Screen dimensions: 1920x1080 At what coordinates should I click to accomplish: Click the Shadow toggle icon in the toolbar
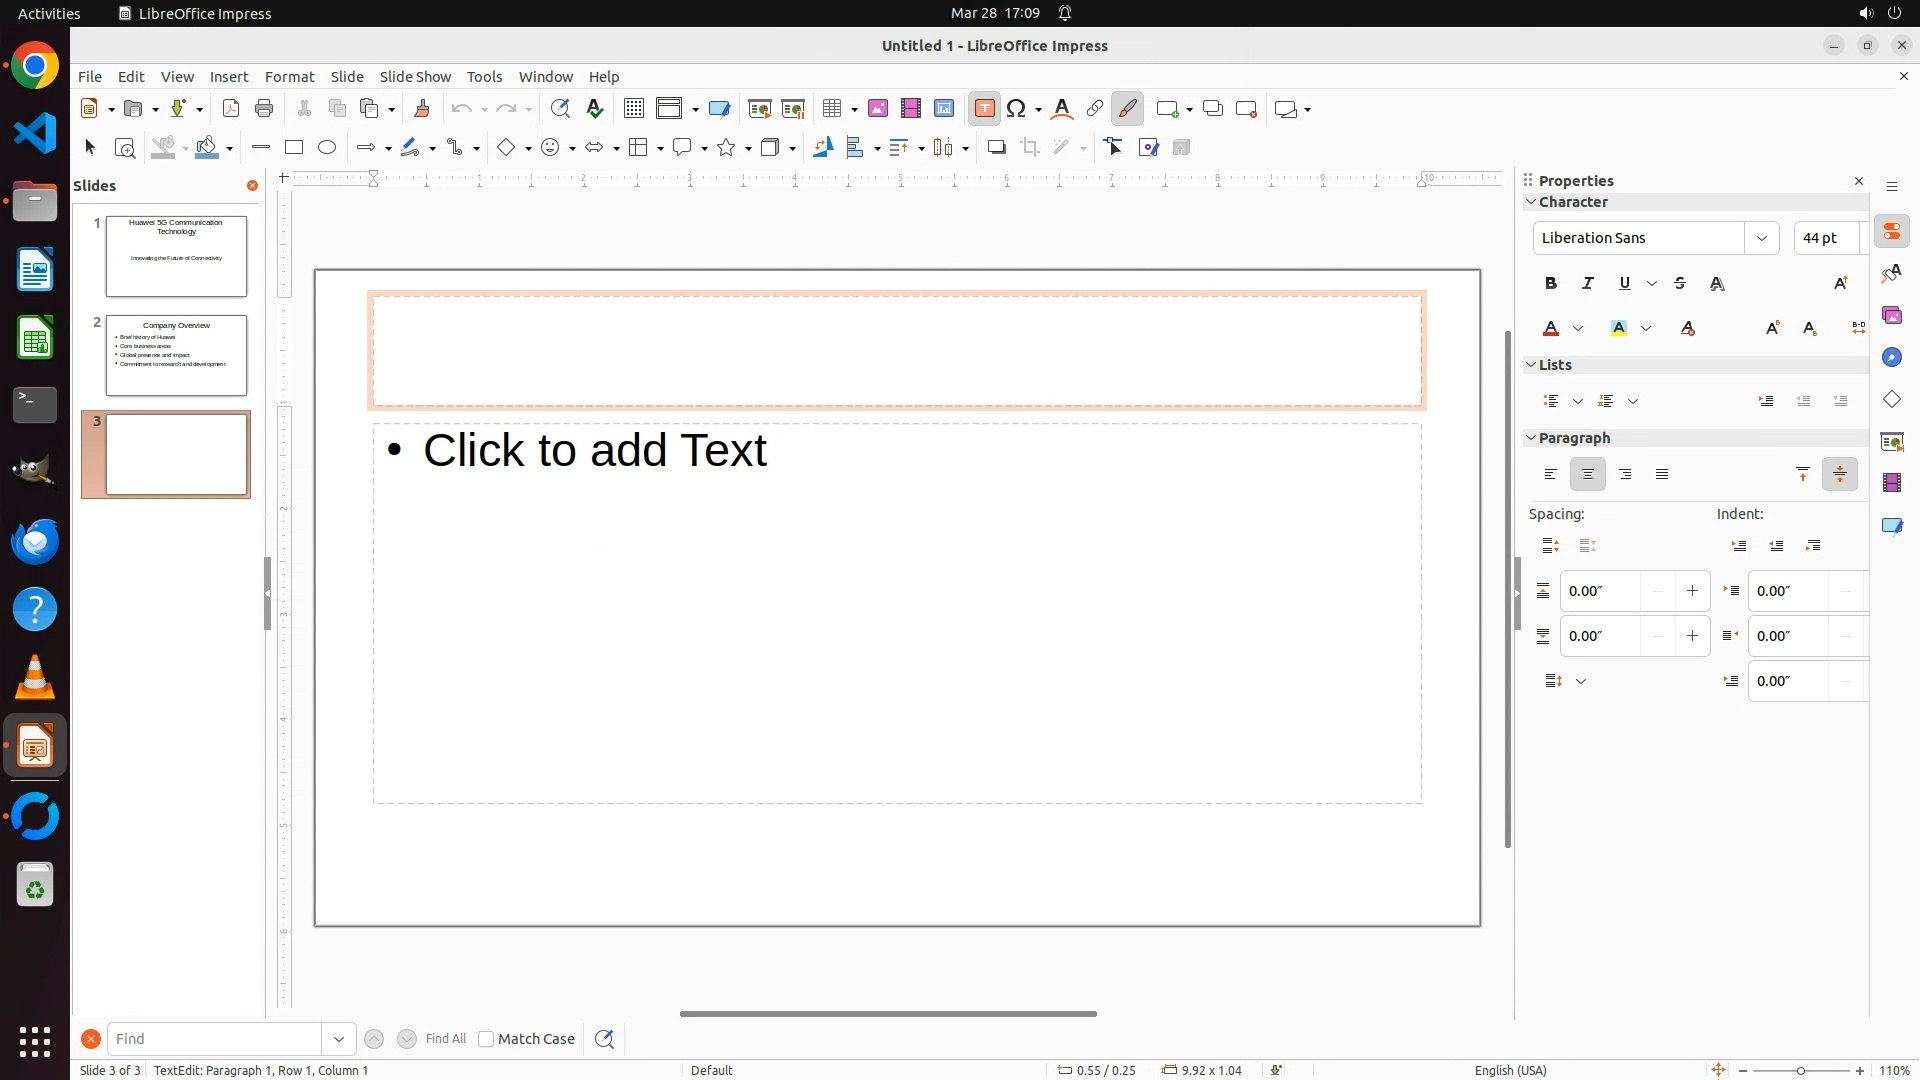pos(996,148)
